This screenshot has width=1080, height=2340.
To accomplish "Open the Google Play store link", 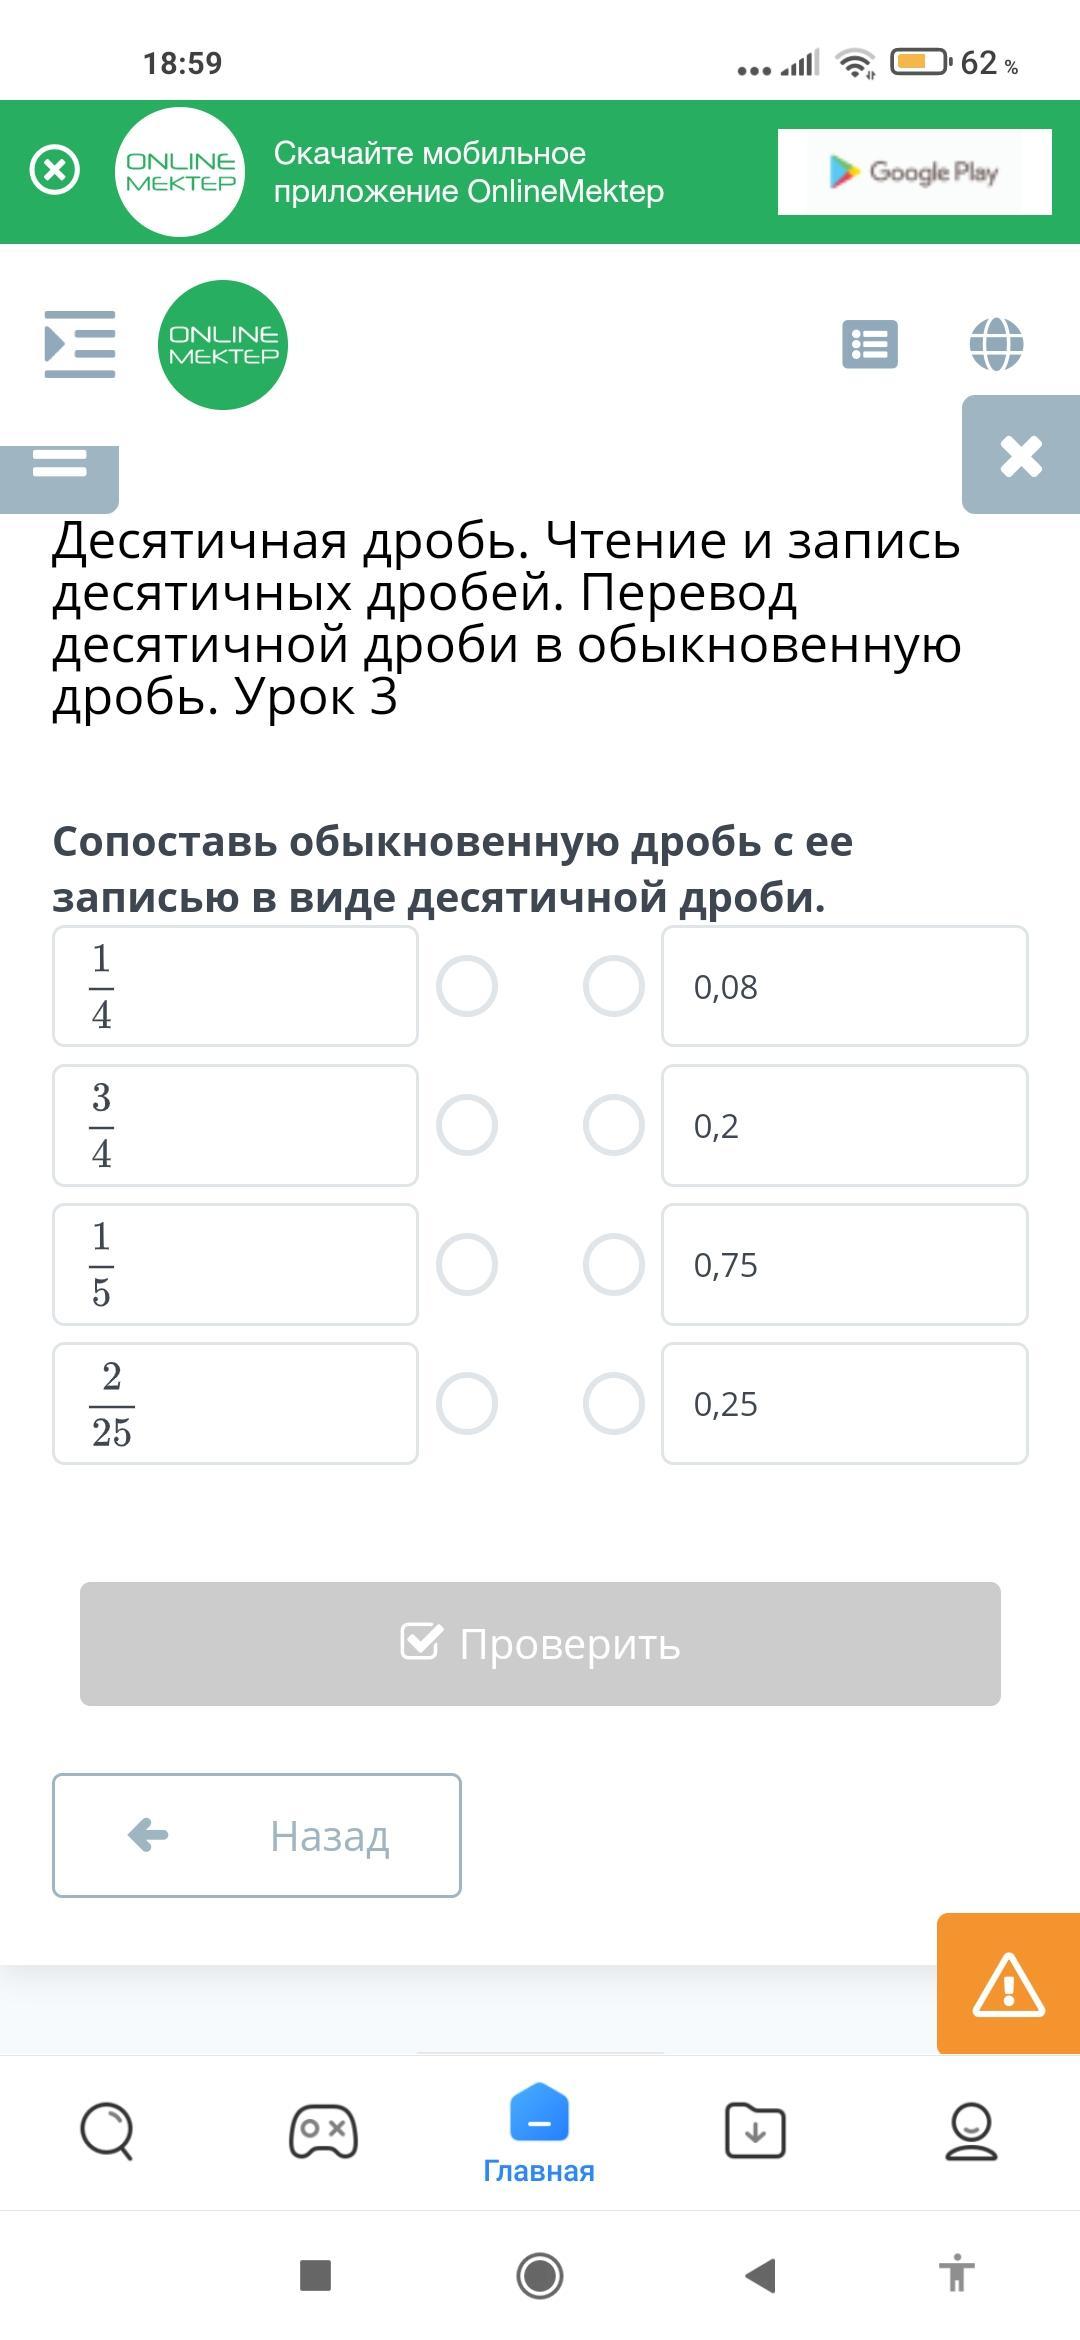I will coord(914,172).
